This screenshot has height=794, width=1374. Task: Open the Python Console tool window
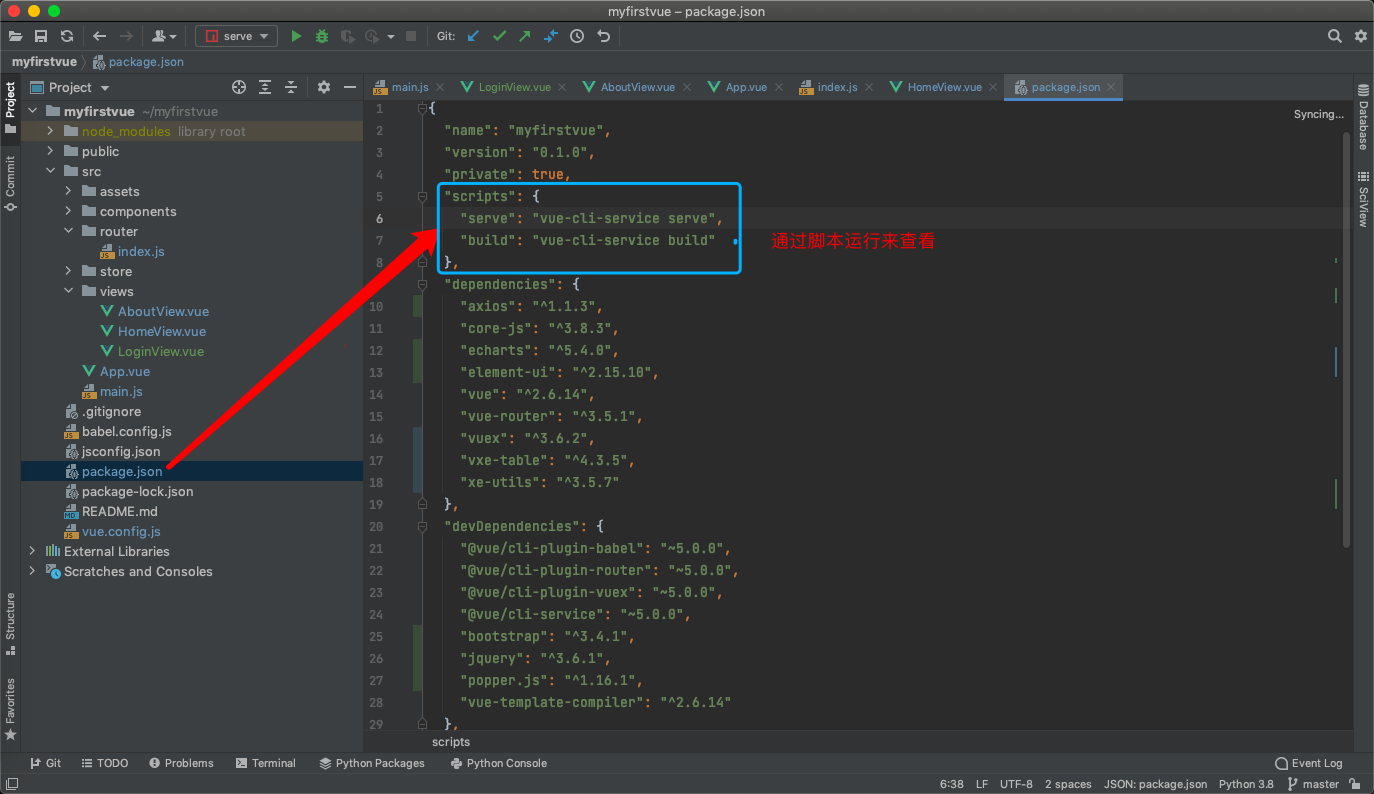498,763
